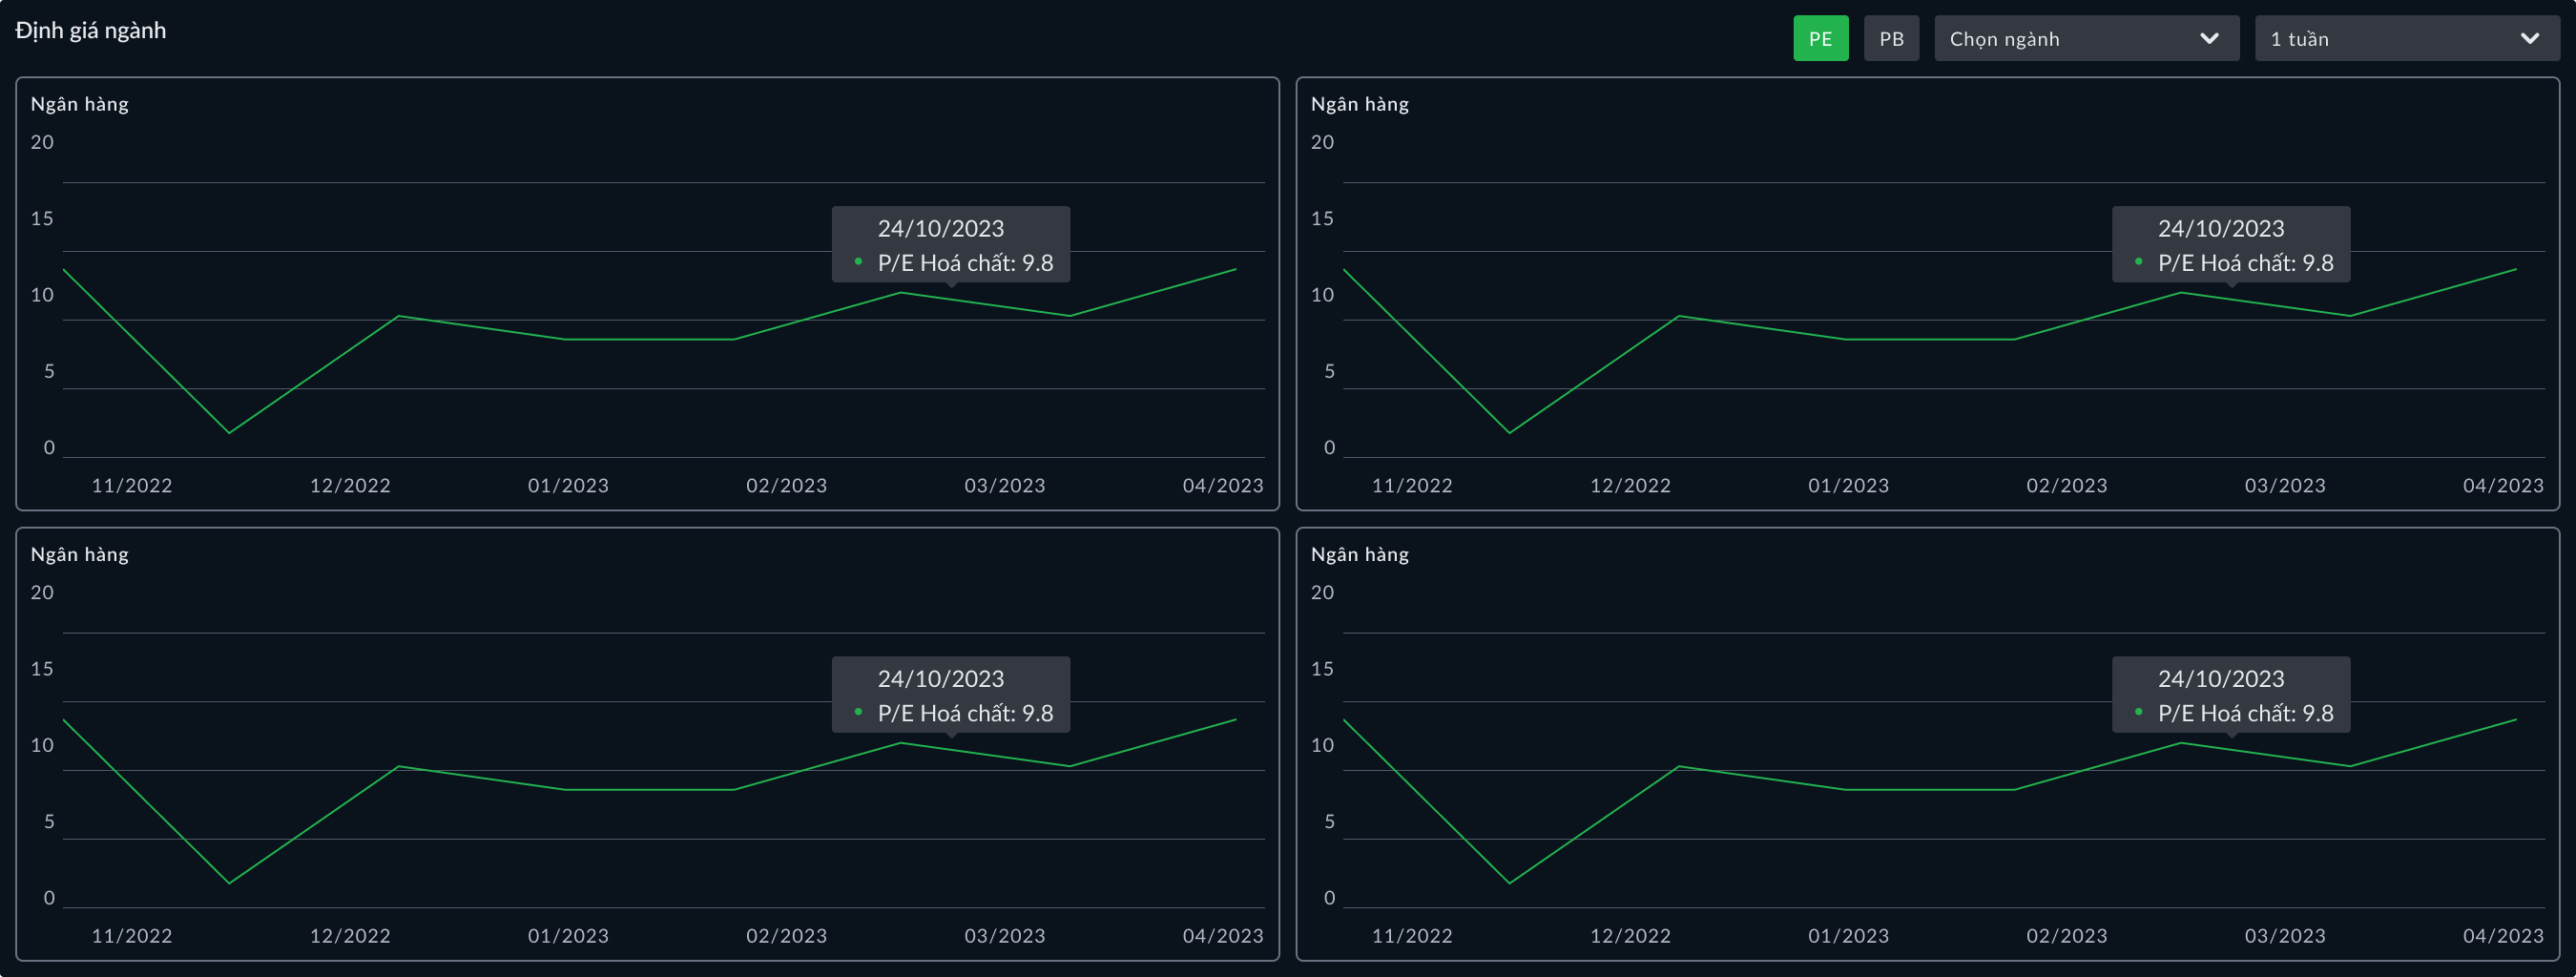Click the chevron arrow in 'Chọn ngành'
Viewport: 2576px width, 977px height.
coord(2209,39)
